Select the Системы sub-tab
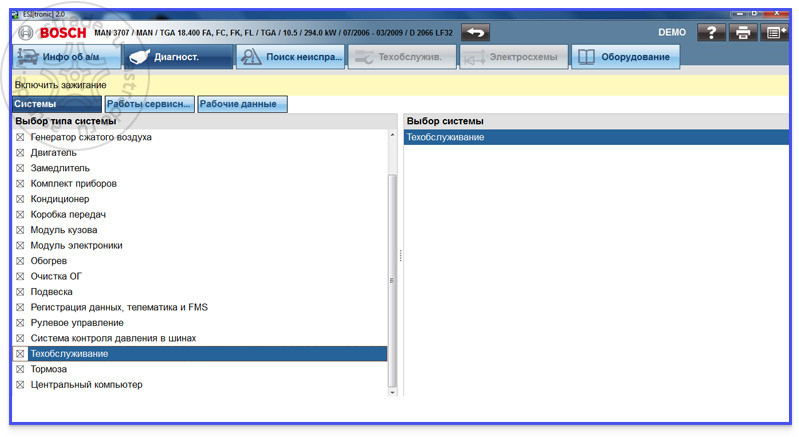 click(x=57, y=104)
